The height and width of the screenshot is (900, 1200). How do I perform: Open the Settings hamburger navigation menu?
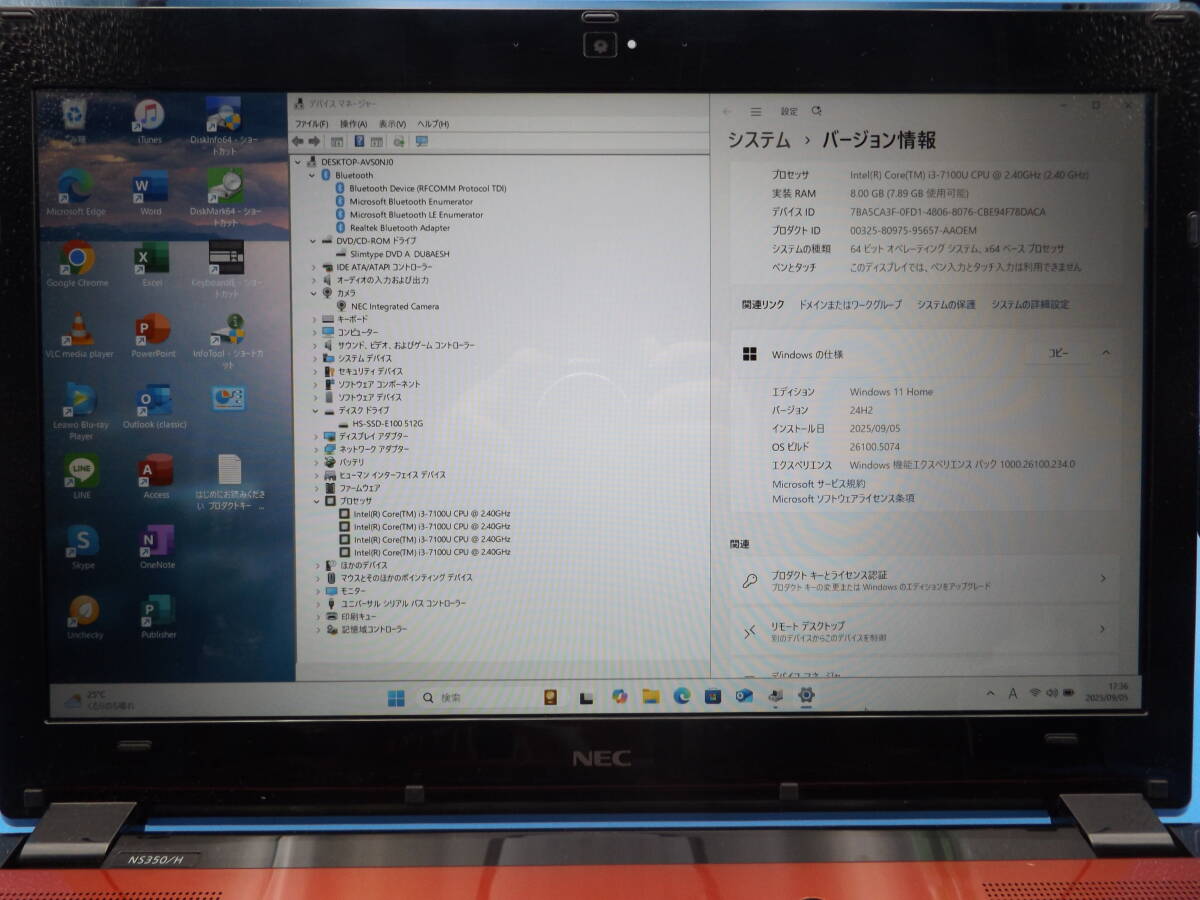[756, 112]
